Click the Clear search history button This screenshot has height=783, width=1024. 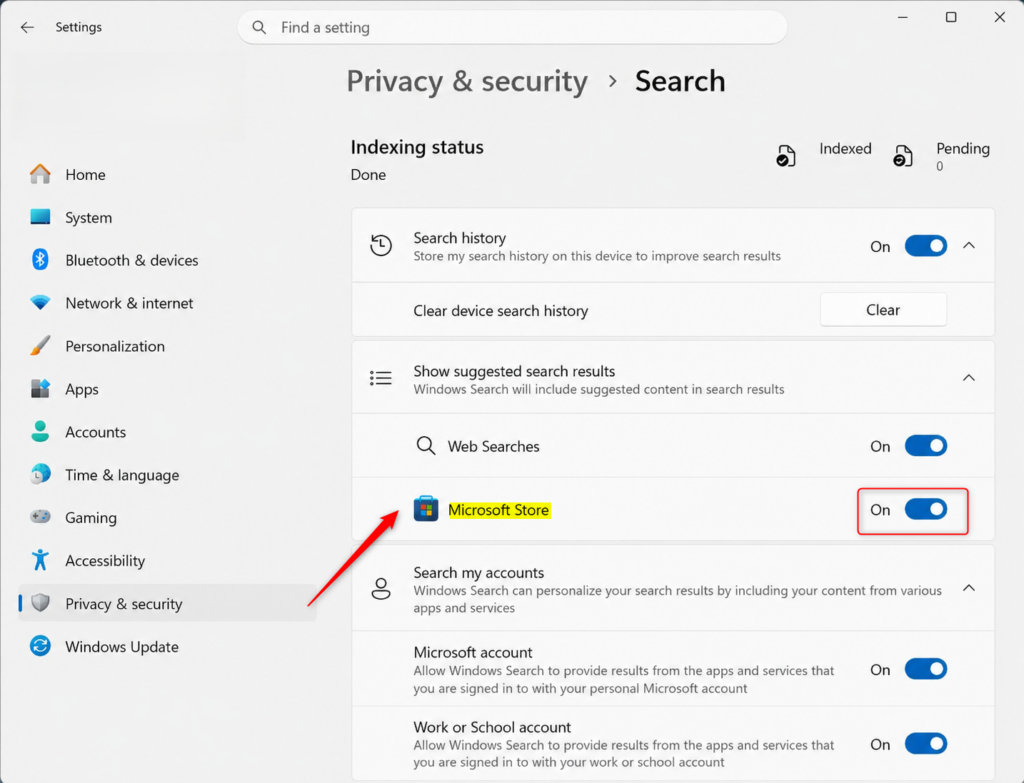[883, 310]
